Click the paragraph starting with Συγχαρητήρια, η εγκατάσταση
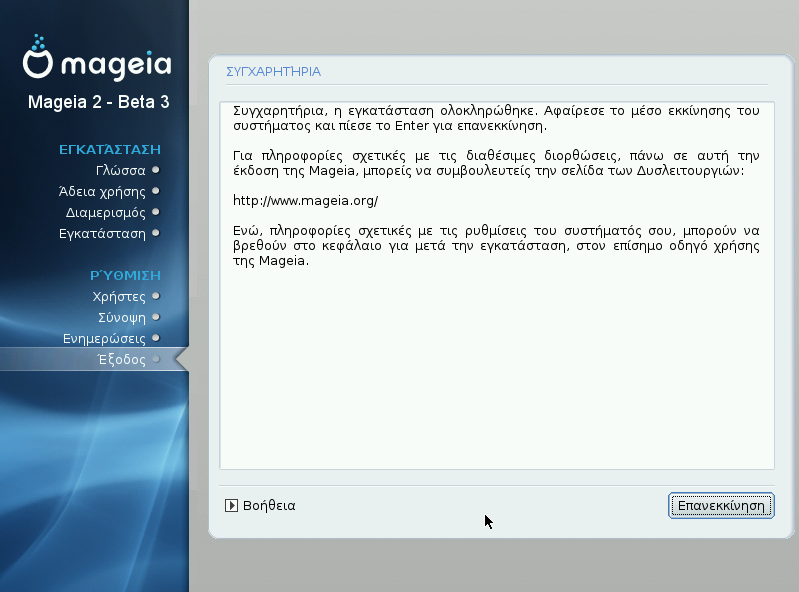Viewport: 799px width, 592px height. point(496,118)
